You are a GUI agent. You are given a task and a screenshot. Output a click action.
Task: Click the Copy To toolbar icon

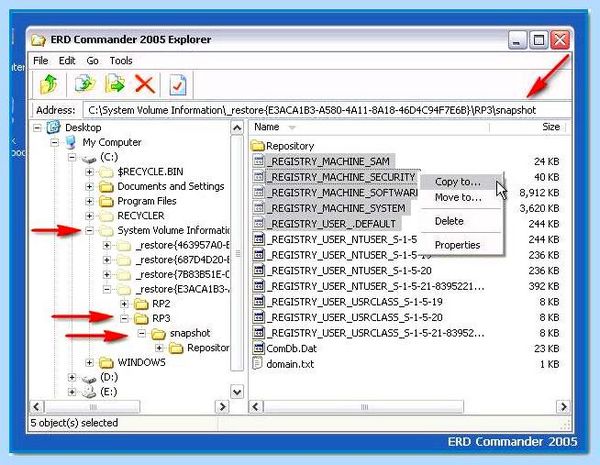85,84
